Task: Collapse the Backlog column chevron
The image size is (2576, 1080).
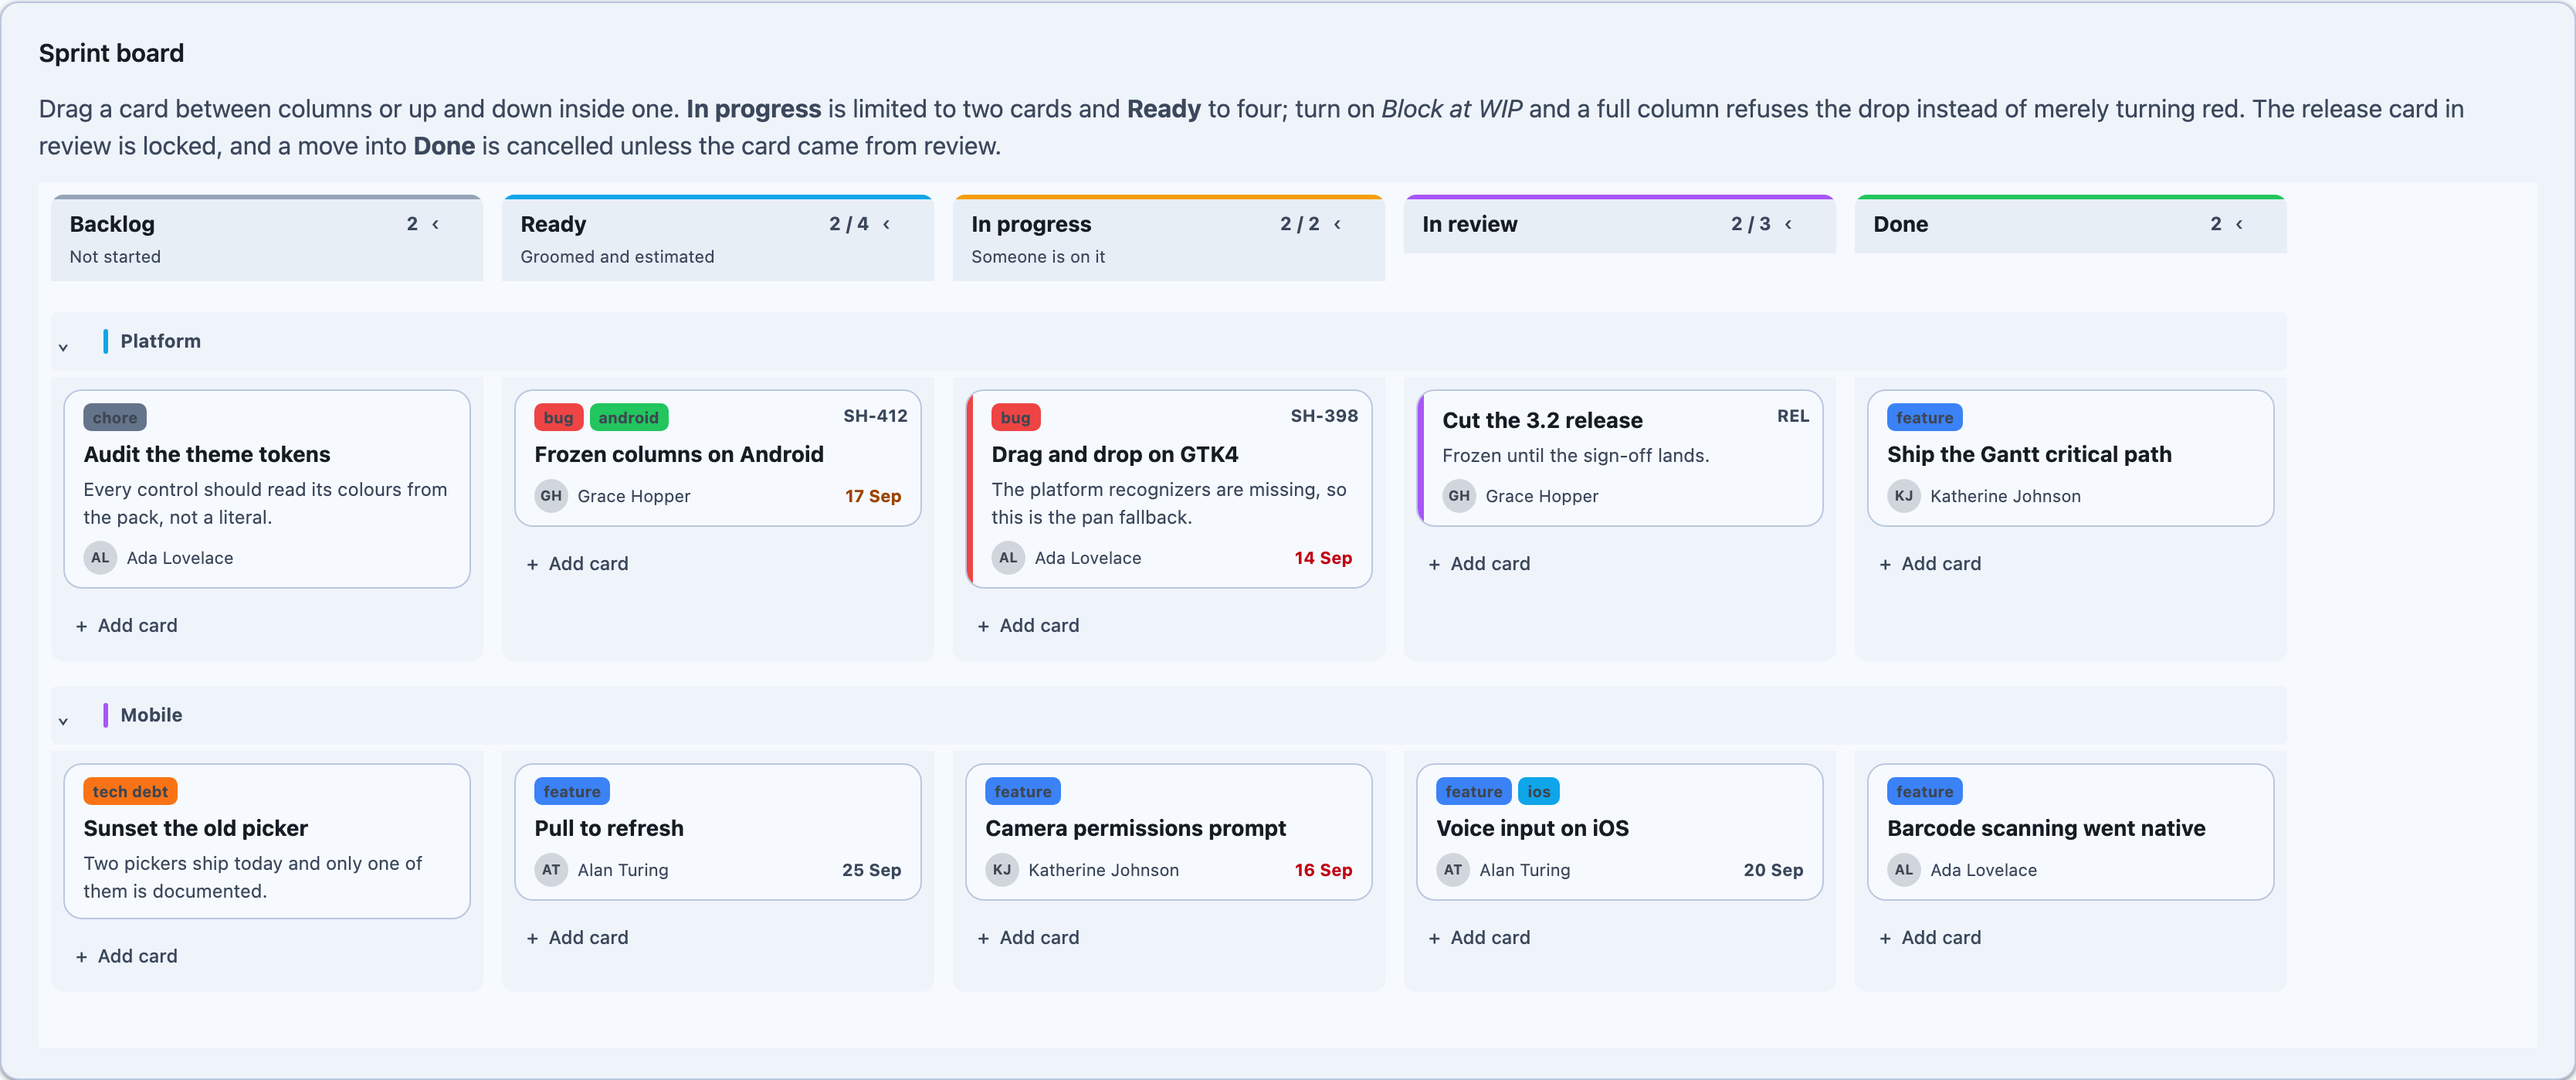Action: point(435,224)
